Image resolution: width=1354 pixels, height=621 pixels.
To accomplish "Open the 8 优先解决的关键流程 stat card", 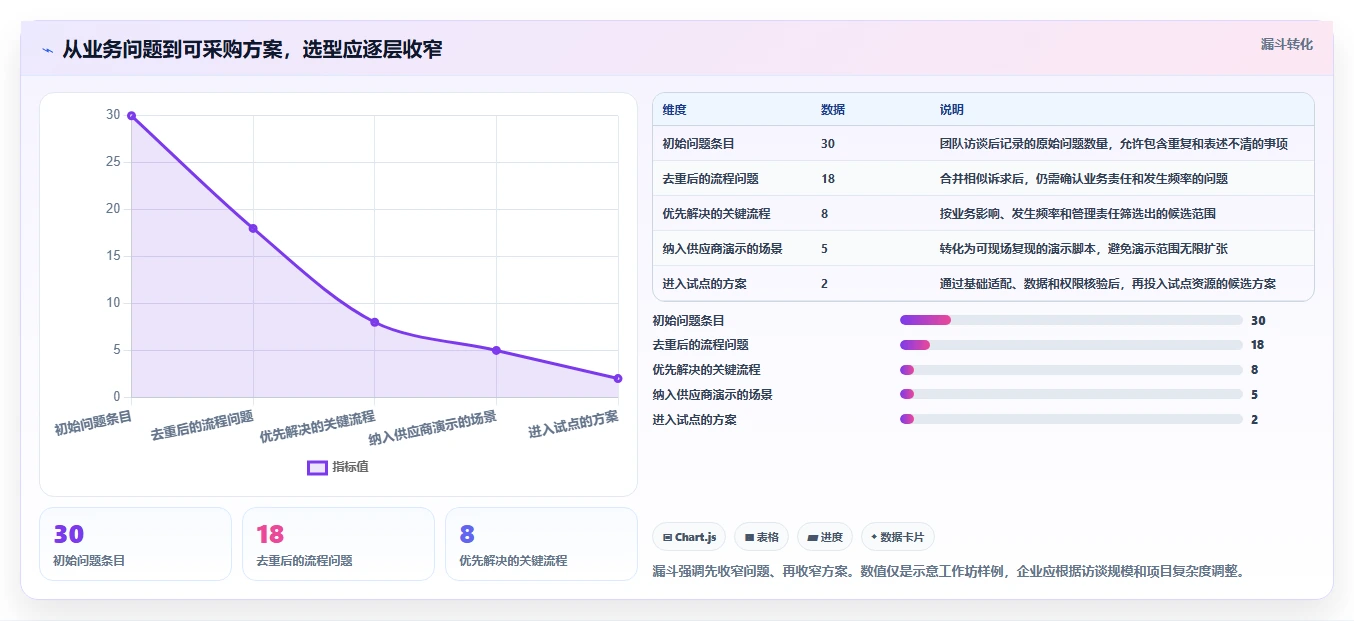I will tap(541, 544).
